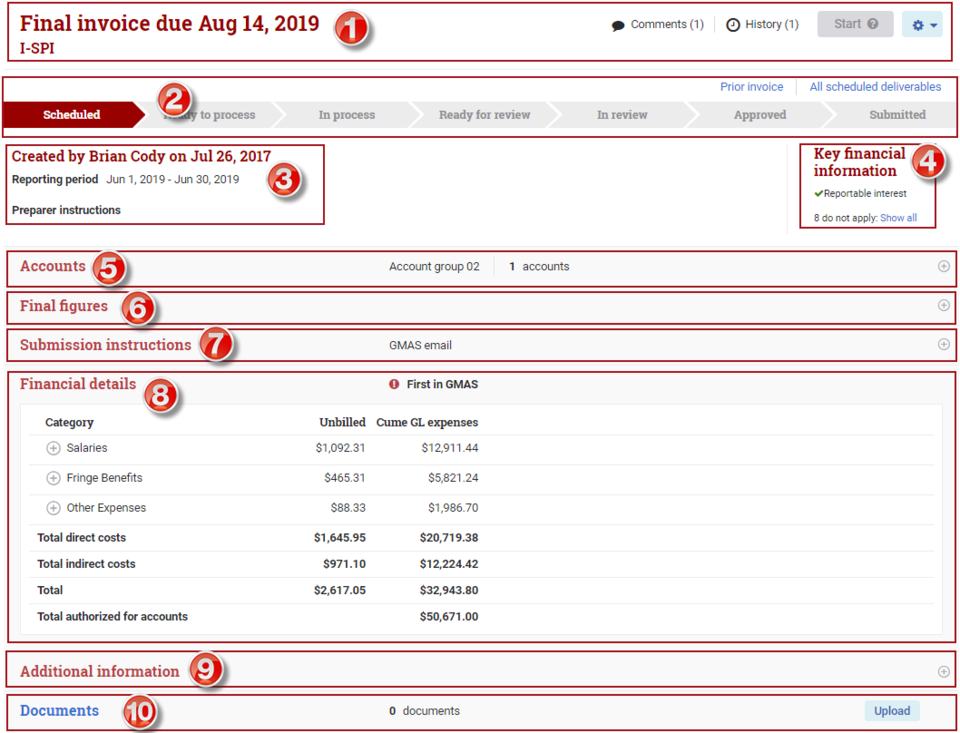Click the Upload documents button
Image resolution: width=960 pixels, height=733 pixels.
(891, 711)
